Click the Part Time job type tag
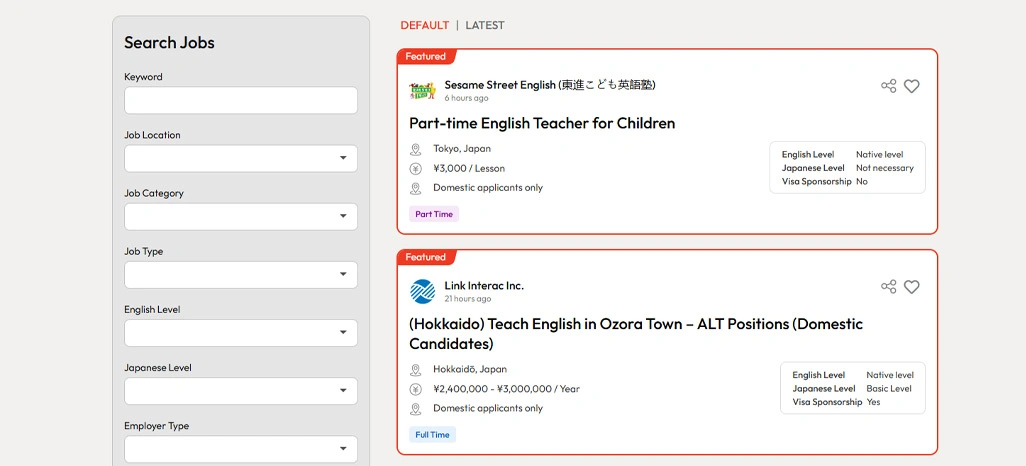This screenshot has height=466, width=1026. click(434, 214)
